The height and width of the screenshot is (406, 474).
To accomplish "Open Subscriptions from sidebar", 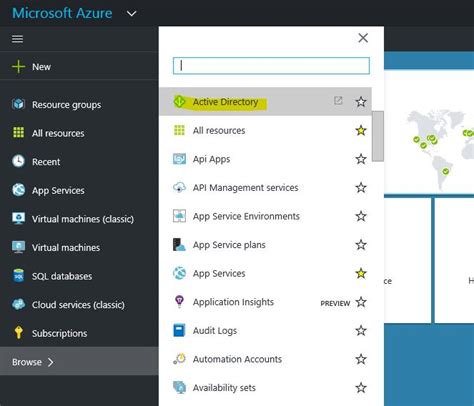I will tap(59, 333).
